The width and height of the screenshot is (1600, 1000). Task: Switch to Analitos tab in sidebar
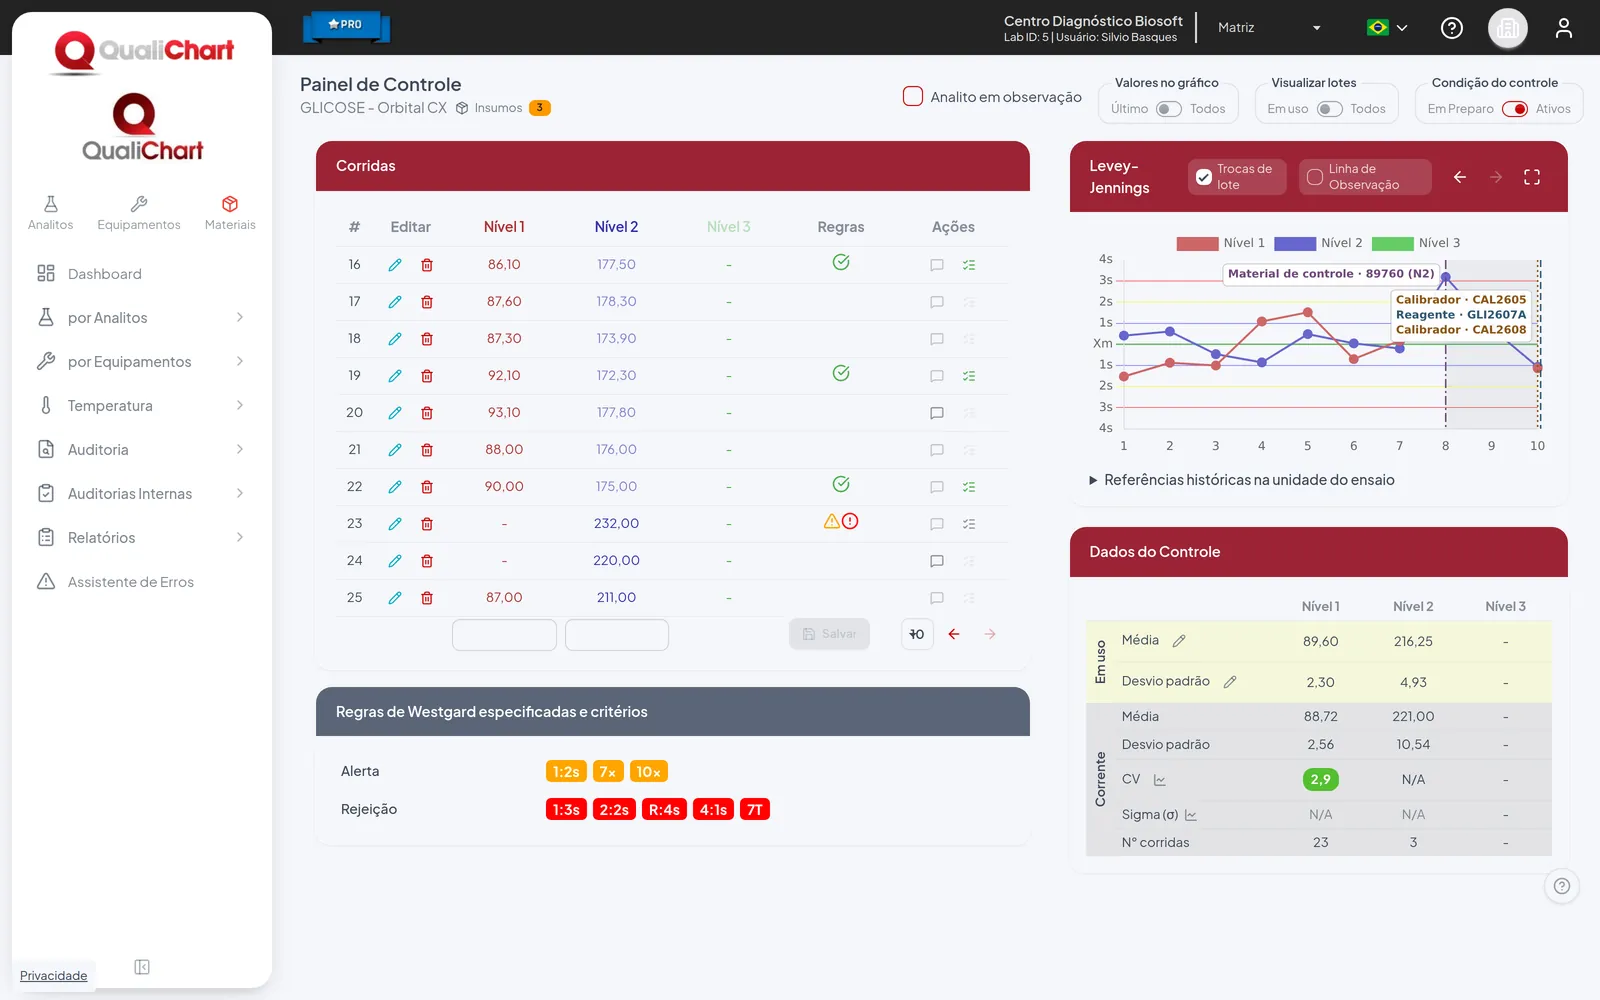[x=51, y=213]
